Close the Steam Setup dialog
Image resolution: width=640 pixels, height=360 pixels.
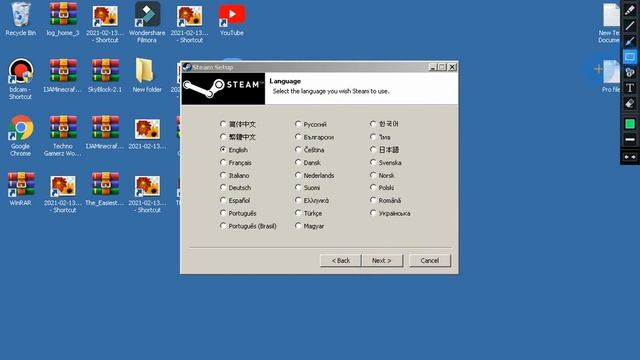[x=452, y=67]
